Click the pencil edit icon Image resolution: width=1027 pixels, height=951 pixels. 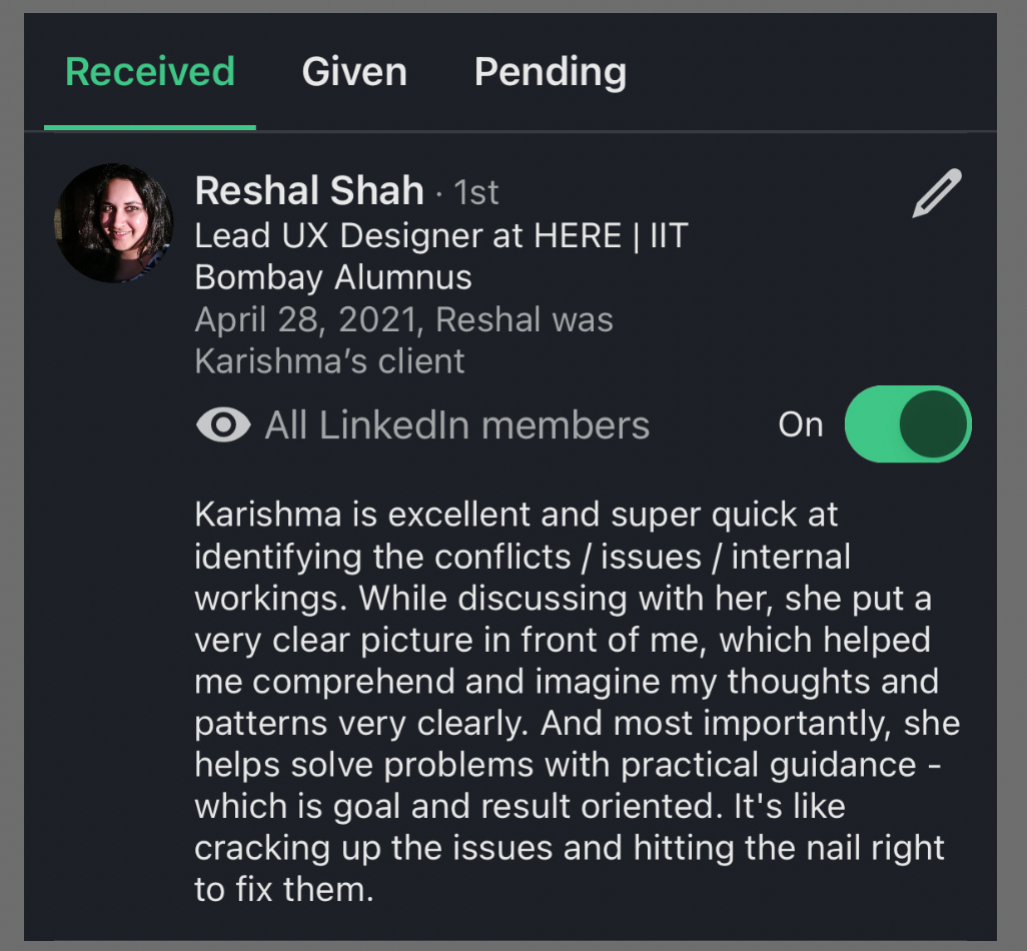pyautogui.click(x=936, y=193)
